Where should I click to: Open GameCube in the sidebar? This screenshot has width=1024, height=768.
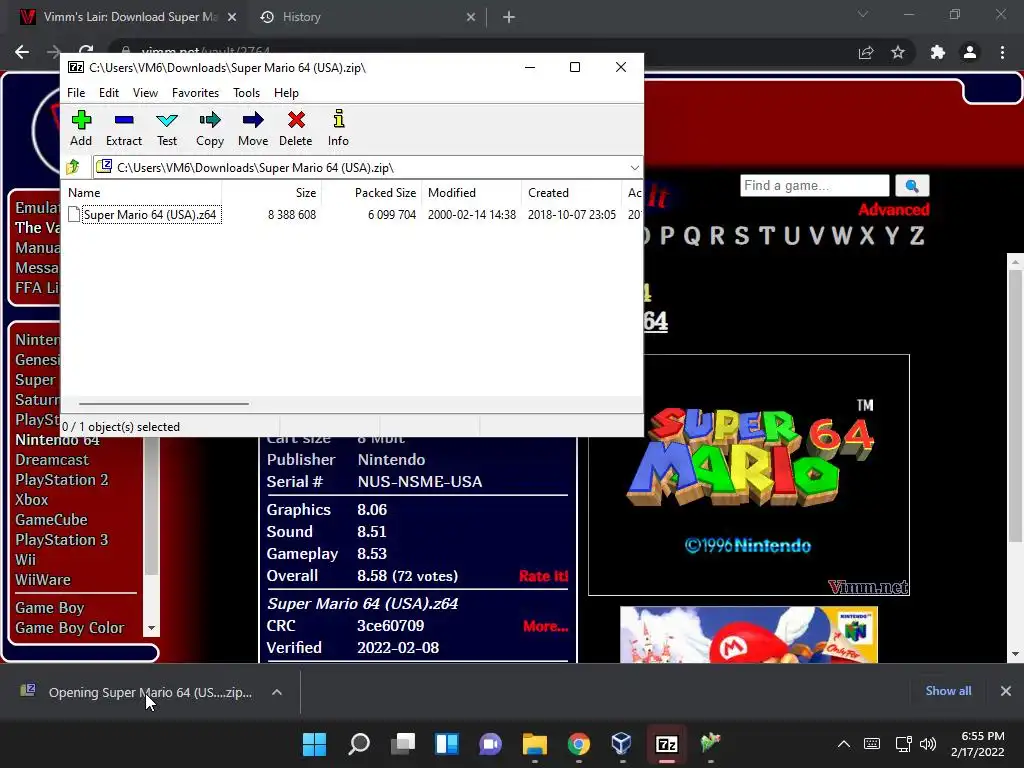tap(52, 520)
